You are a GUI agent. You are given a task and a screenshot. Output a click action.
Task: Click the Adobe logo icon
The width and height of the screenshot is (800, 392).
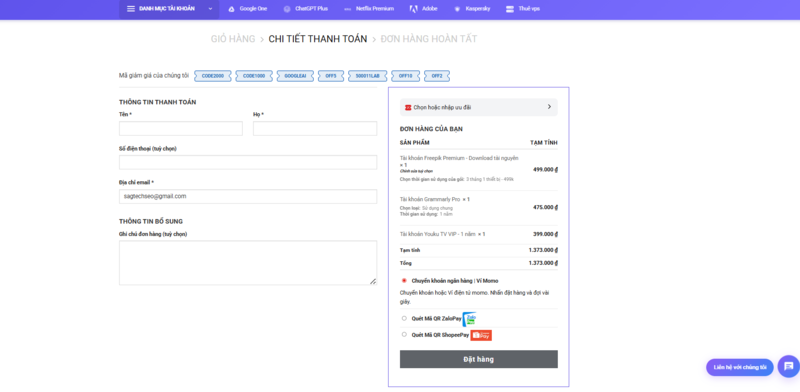tap(413, 9)
